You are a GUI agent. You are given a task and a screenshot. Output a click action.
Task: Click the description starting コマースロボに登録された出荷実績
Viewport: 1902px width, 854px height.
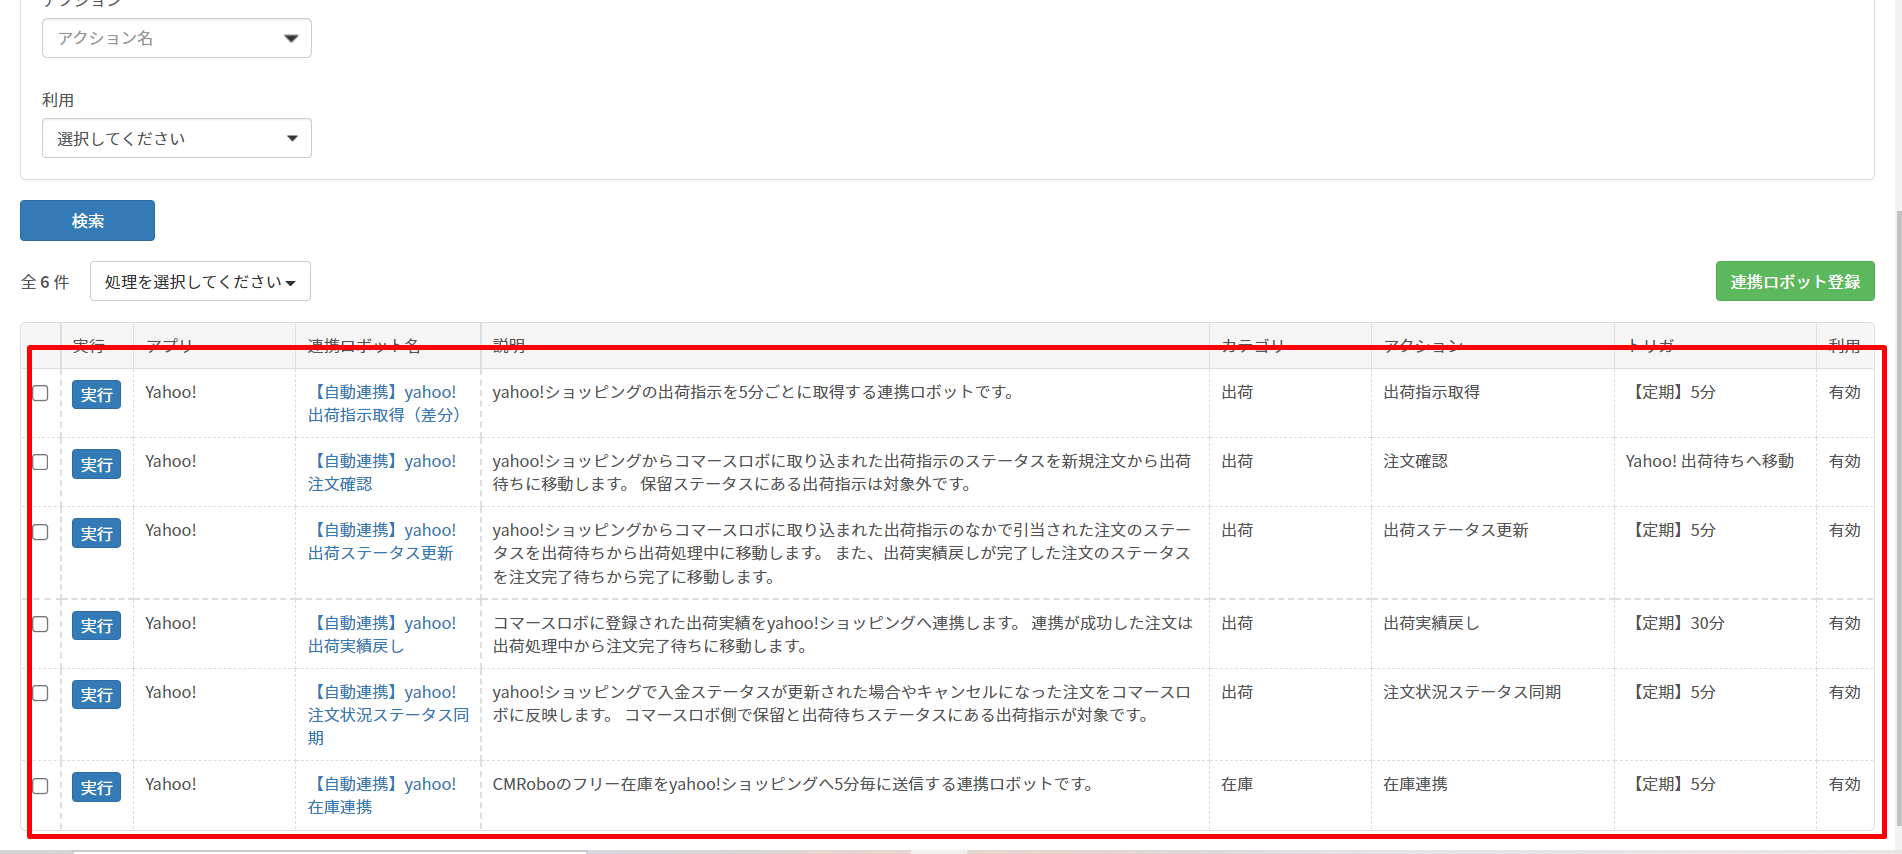click(842, 634)
